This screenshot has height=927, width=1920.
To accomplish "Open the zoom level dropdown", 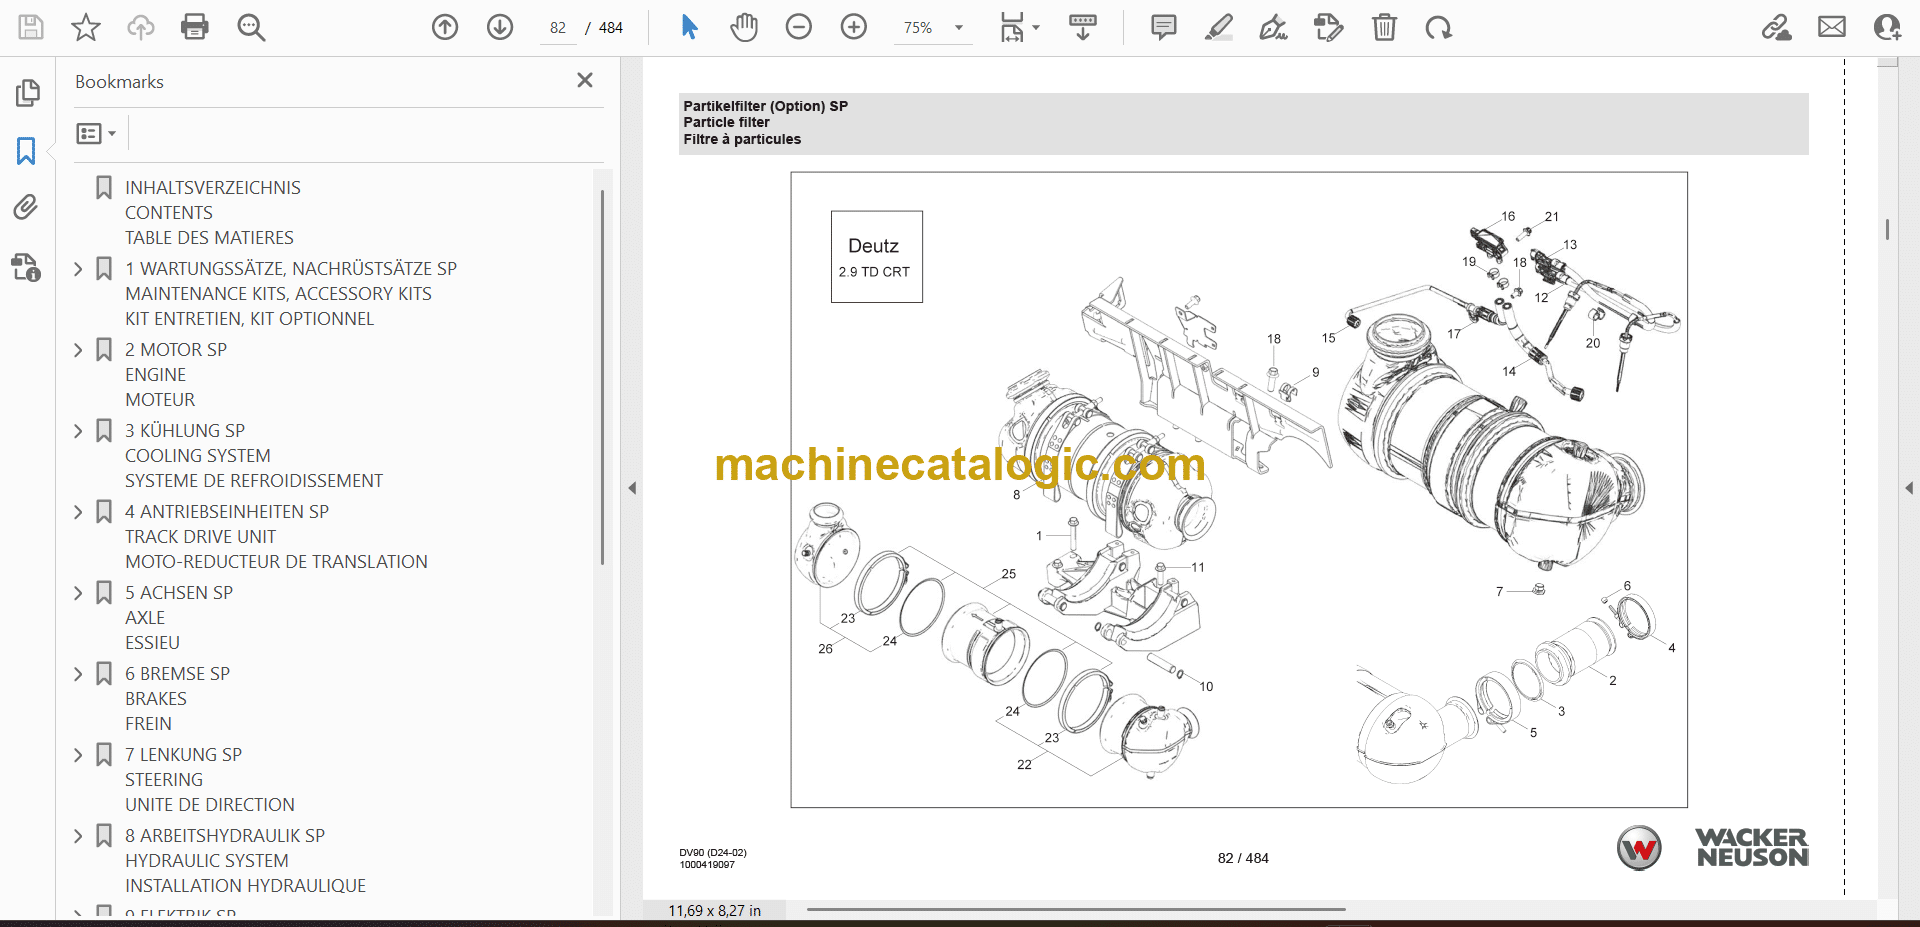I will click(959, 28).
